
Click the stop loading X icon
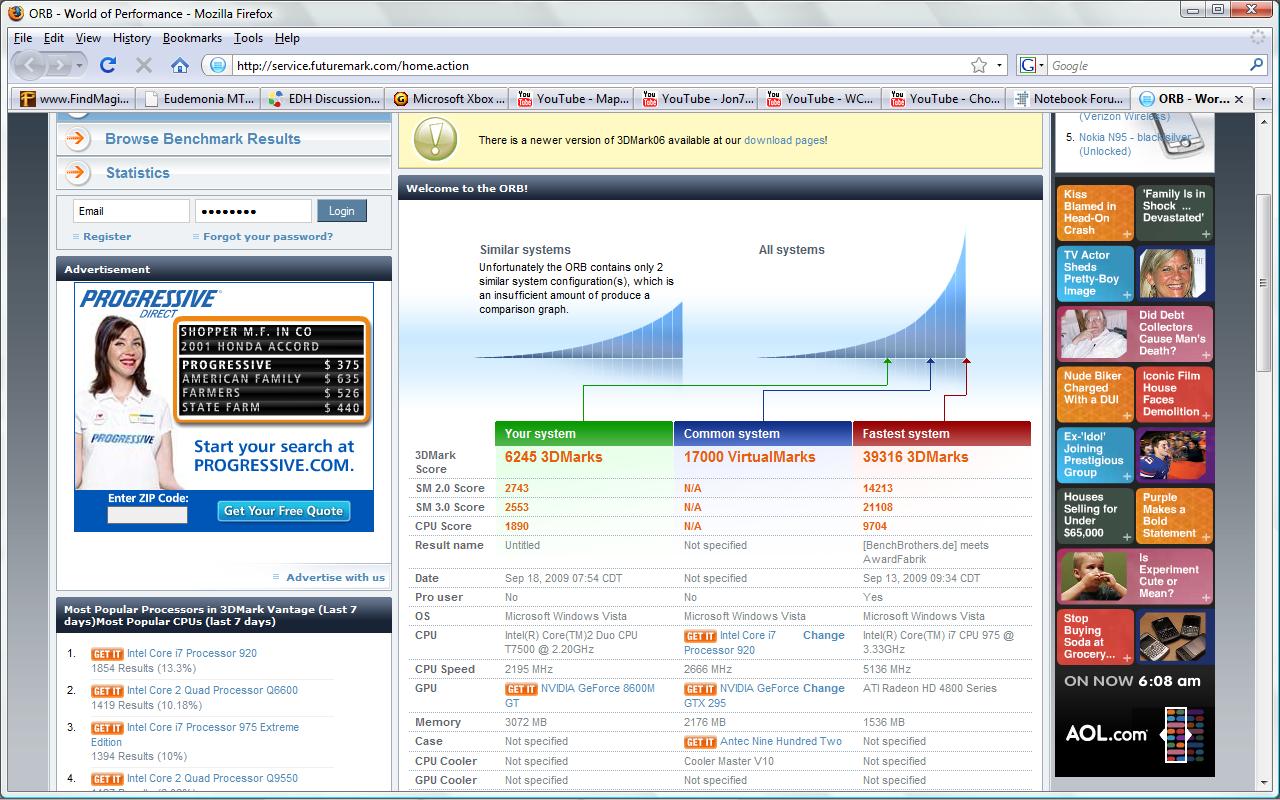click(144, 65)
